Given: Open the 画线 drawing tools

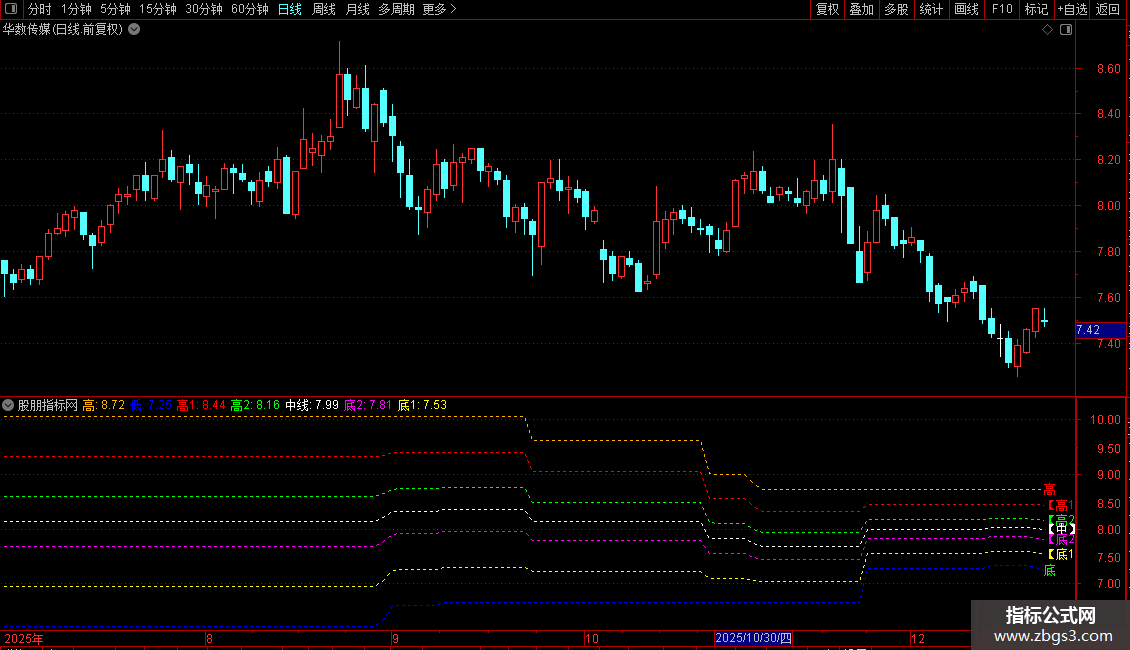Looking at the screenshot, I should (966, 9).
